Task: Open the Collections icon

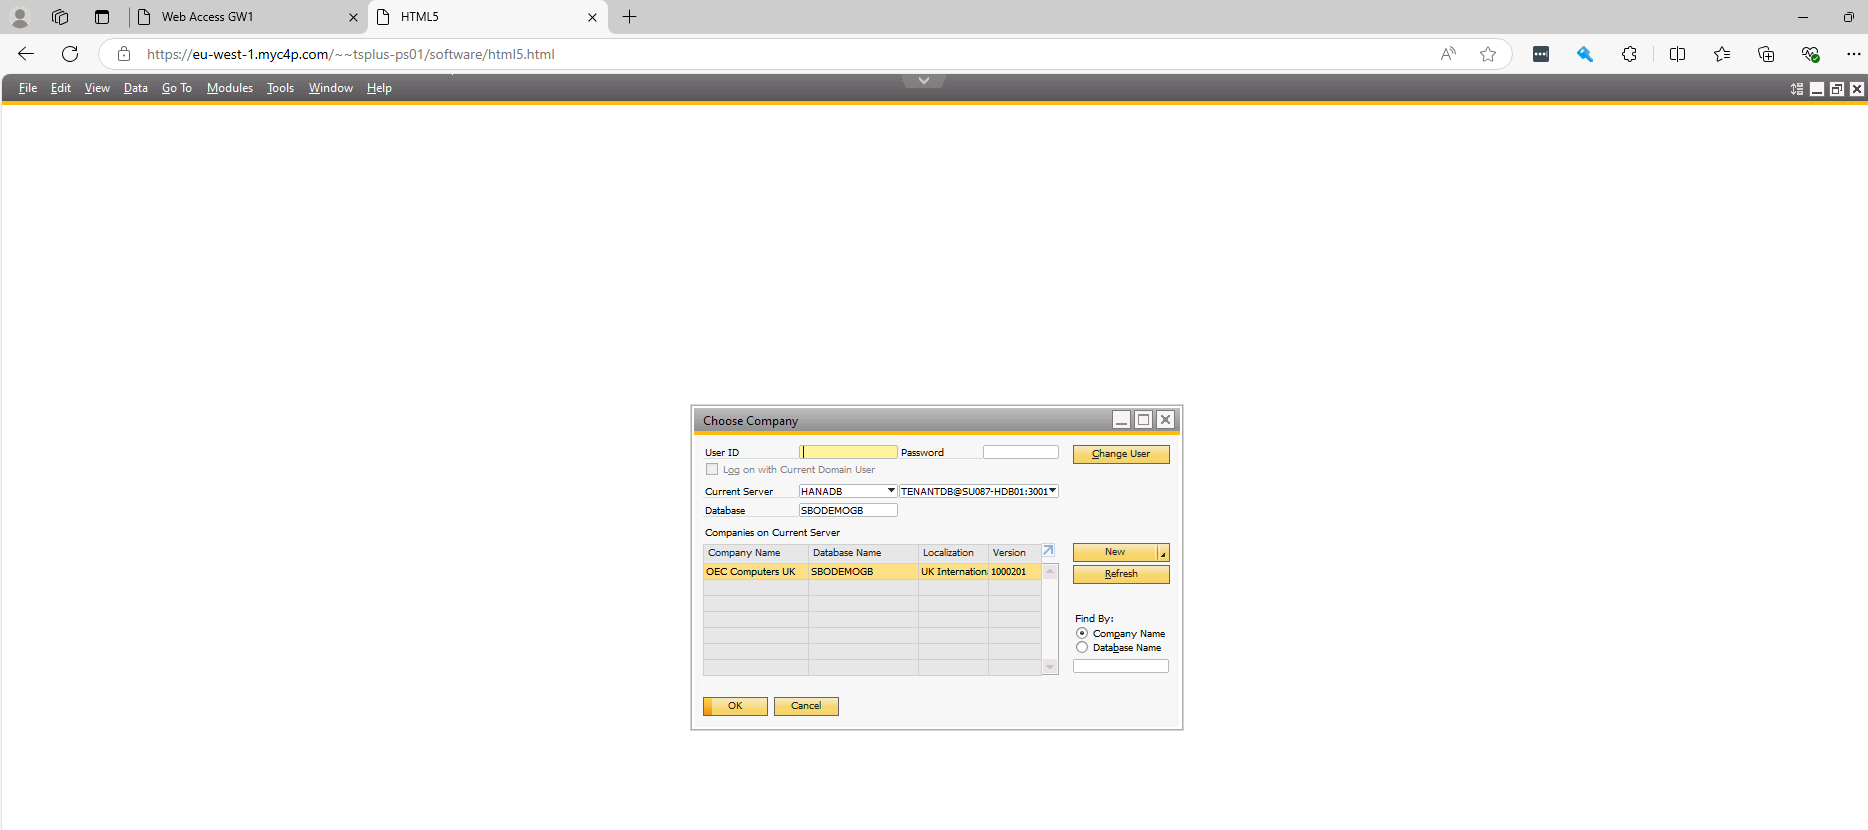Action: [x=1766, y=54]
